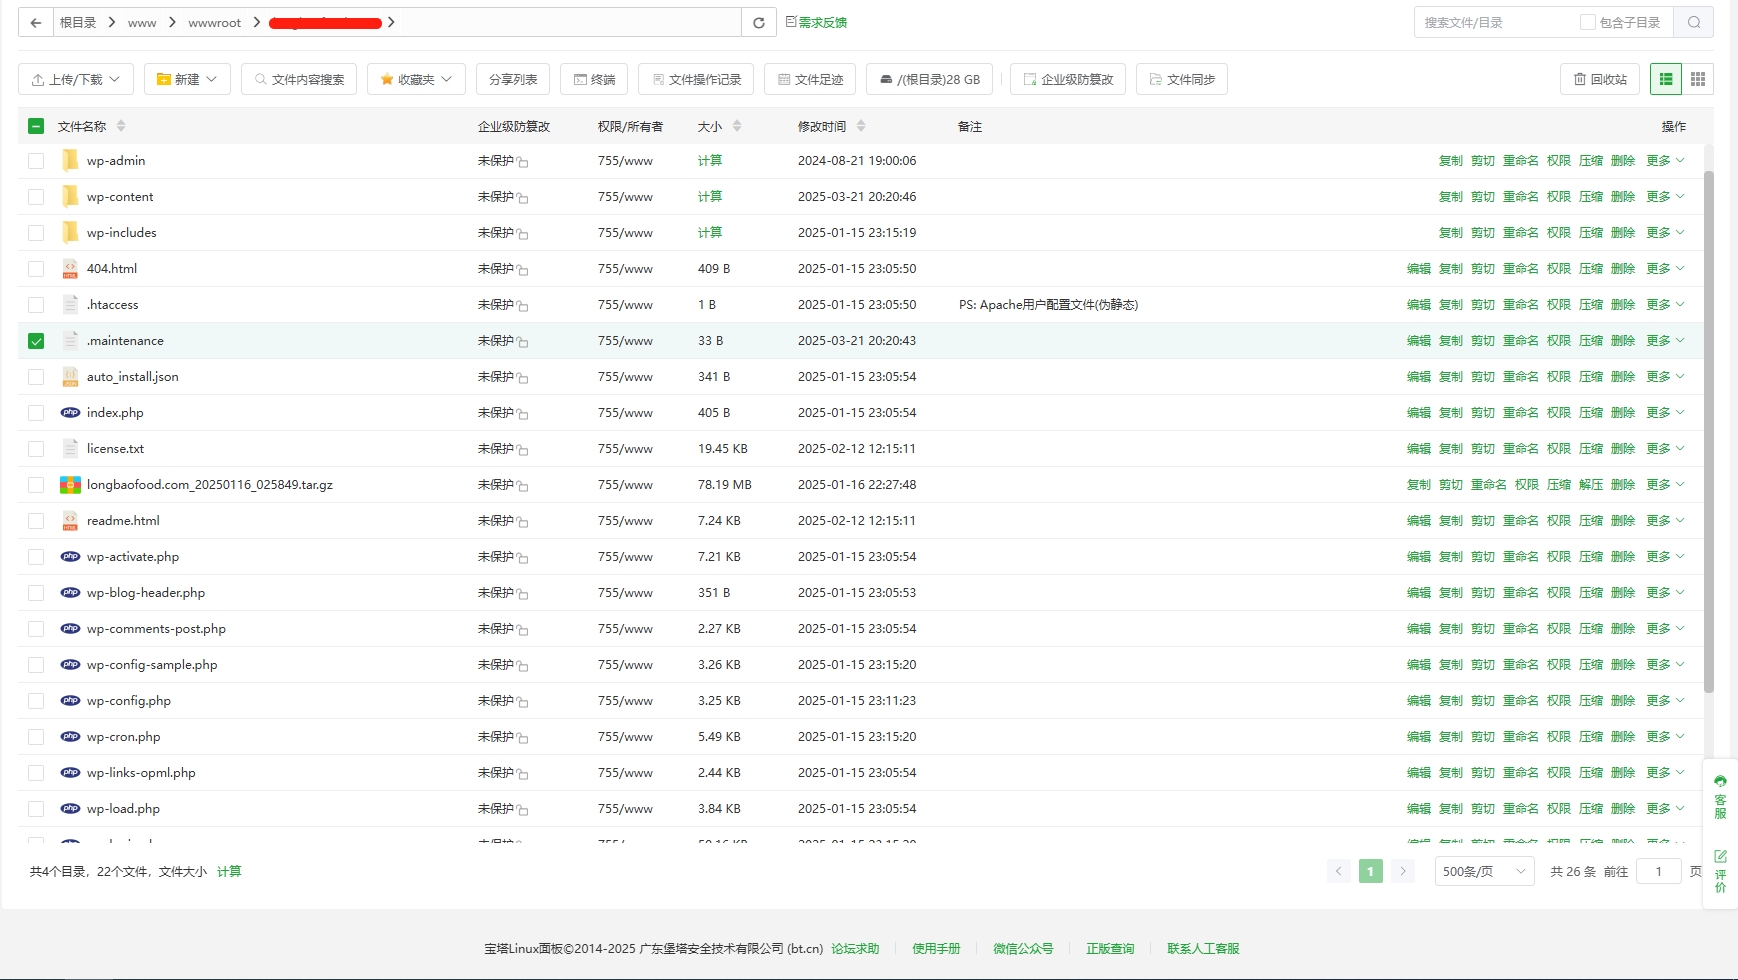Image resolution: width=1738 pixels, height=980 pixels.
Task: Open the wp-admin folder icon
Action: [70, 160]
